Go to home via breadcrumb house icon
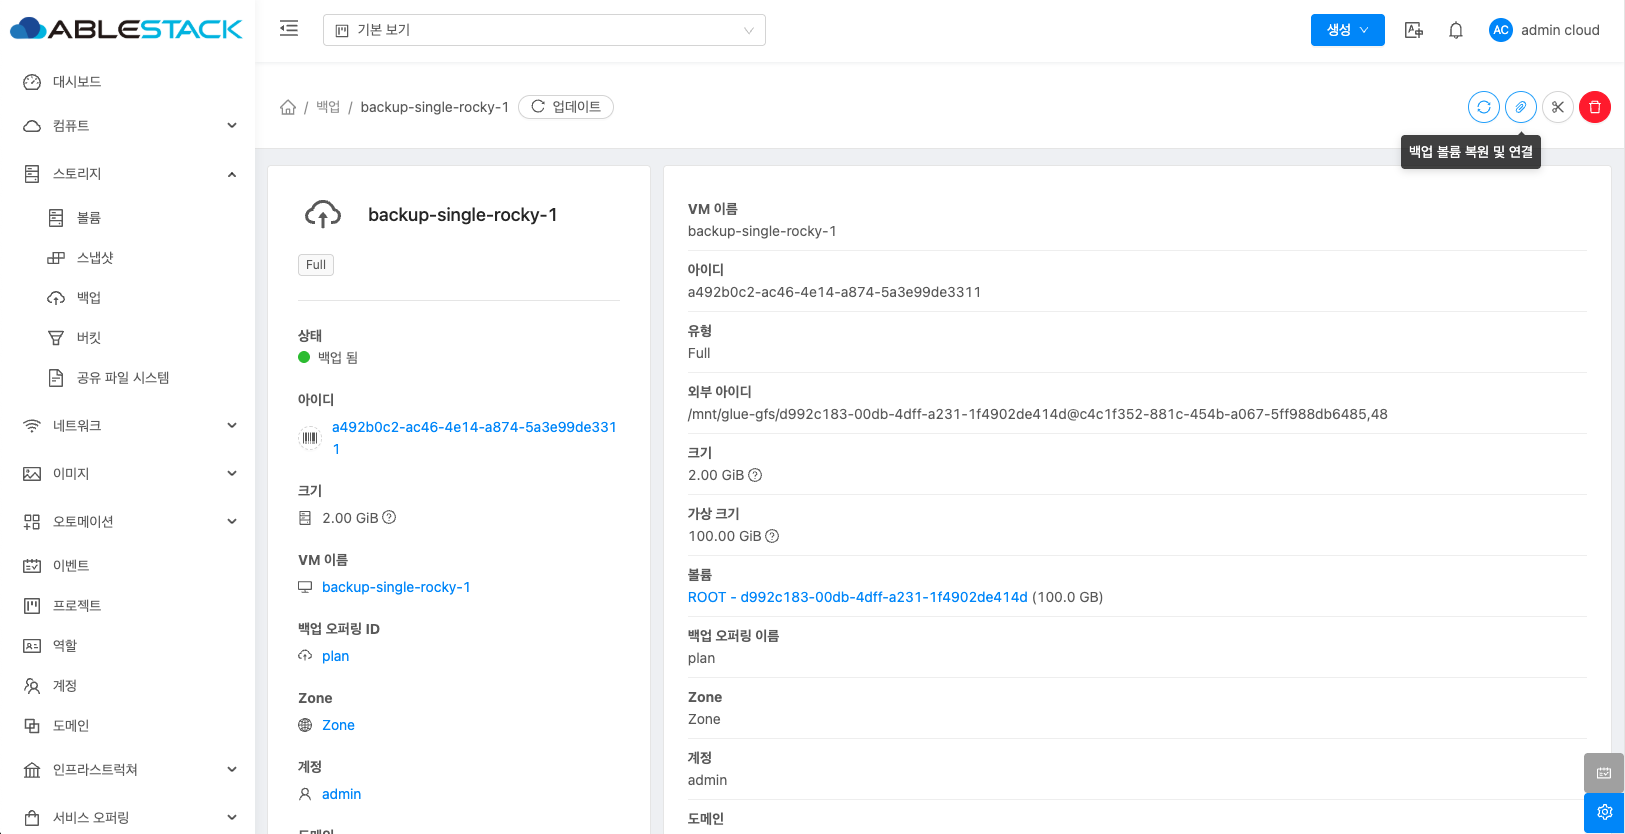Viewport: 1625px width, 834px height. pos(288,107)
